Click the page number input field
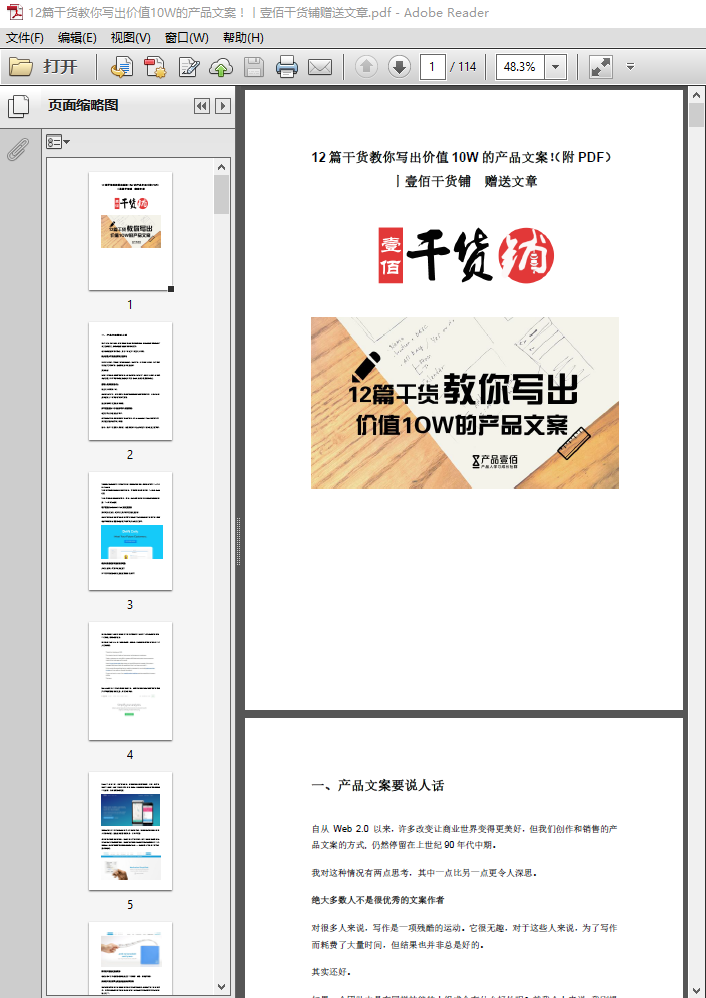The width and height of the screenshot is (706, 998). point(433,67)
